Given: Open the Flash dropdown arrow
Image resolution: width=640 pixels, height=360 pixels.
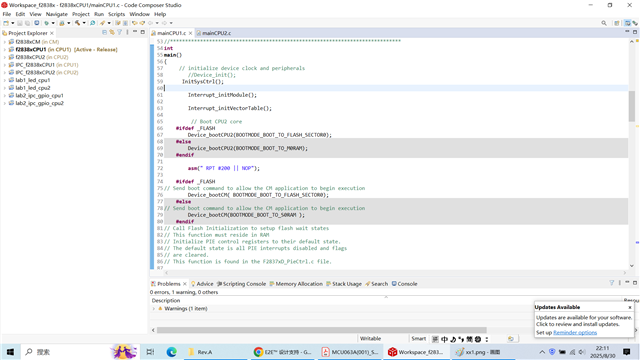Looking at the screenshot, I should click(109, 23).
